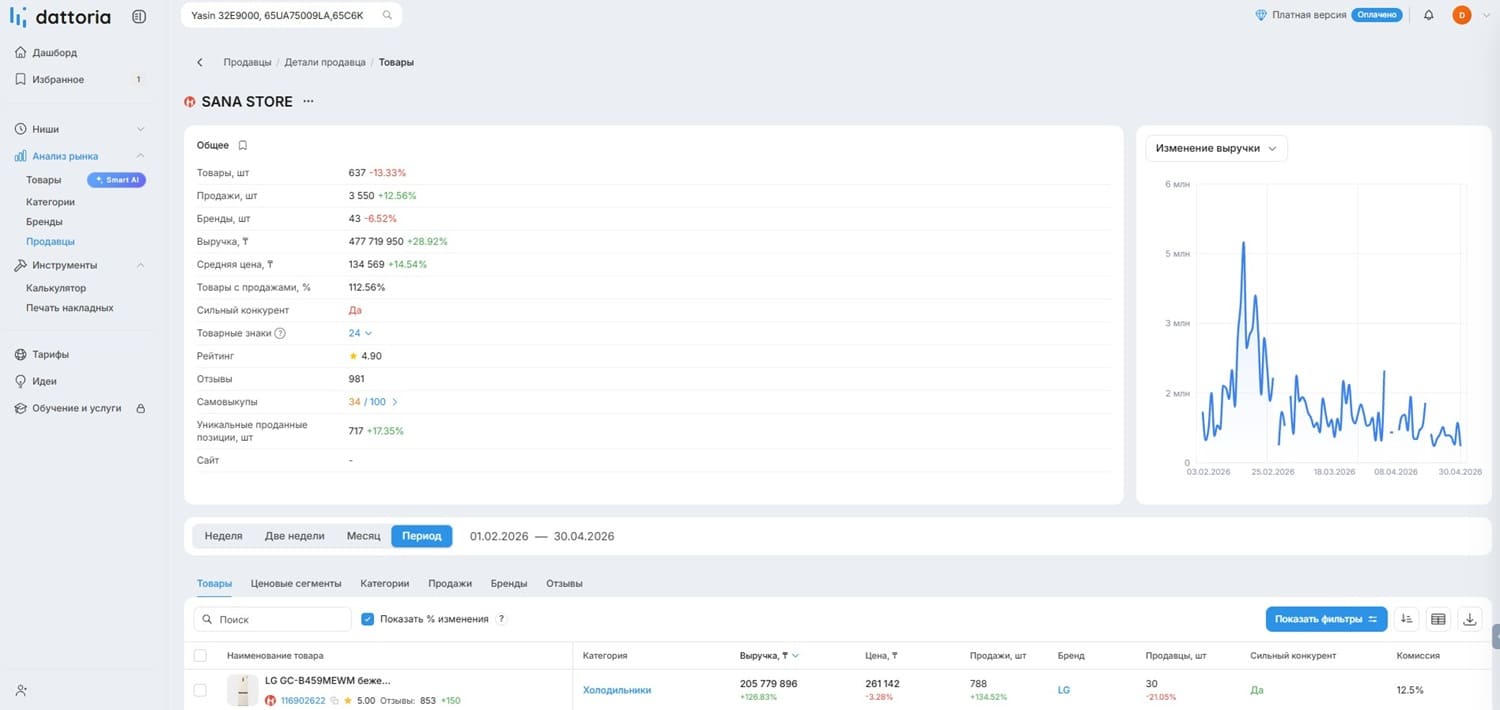Open the Самовыкупы 34 / 100 details link

click(x=373, y=402)
